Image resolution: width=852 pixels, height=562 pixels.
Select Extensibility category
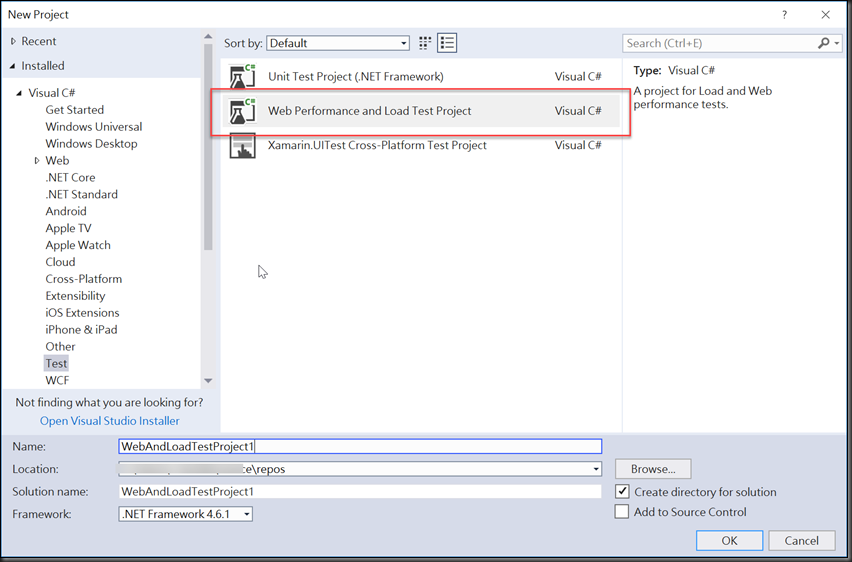pyautogui.click(x=75, y=296)
